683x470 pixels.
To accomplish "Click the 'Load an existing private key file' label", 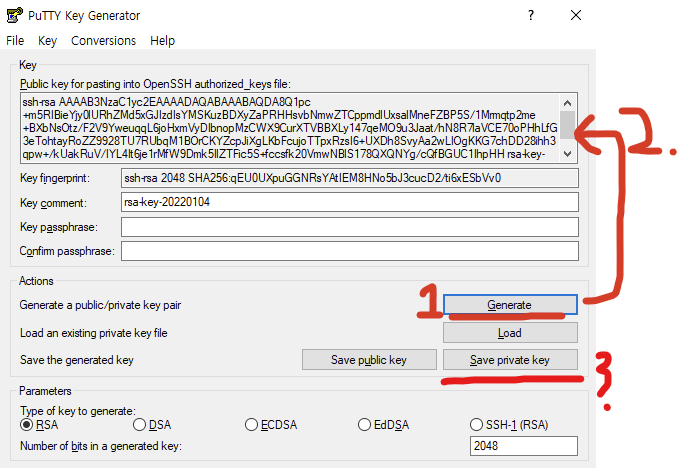I will pos(94,333).
